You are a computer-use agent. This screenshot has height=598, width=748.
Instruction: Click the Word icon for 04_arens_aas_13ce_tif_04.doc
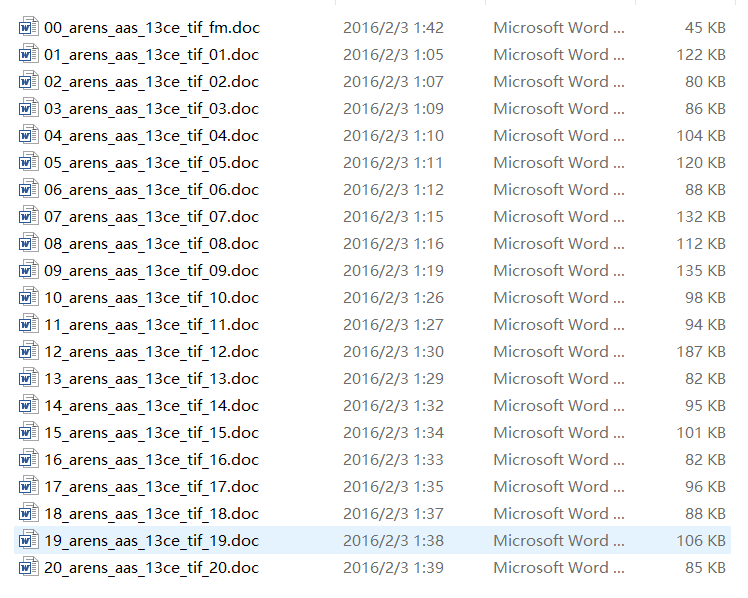(x=28, y=135)
